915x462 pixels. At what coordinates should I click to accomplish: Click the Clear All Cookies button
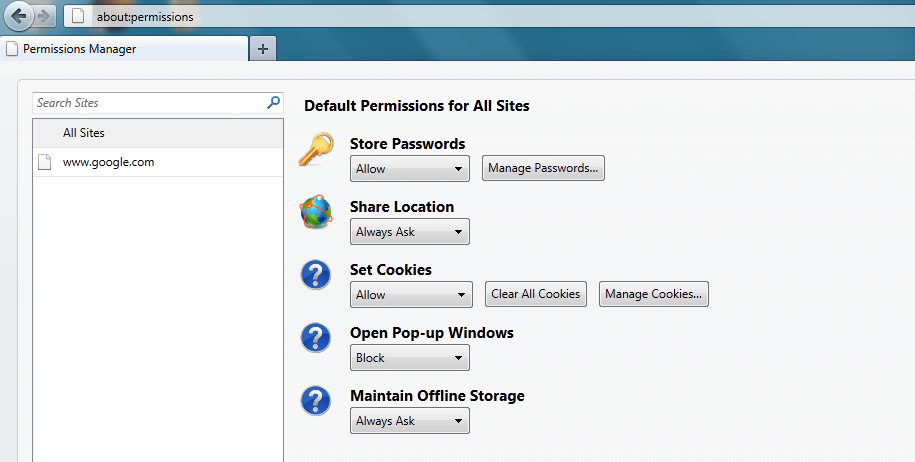[536, 294]
